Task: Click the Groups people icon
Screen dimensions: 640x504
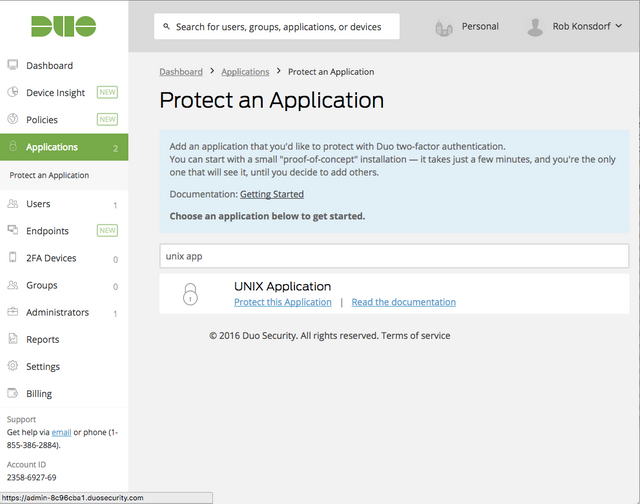Action: pos(13,285)
